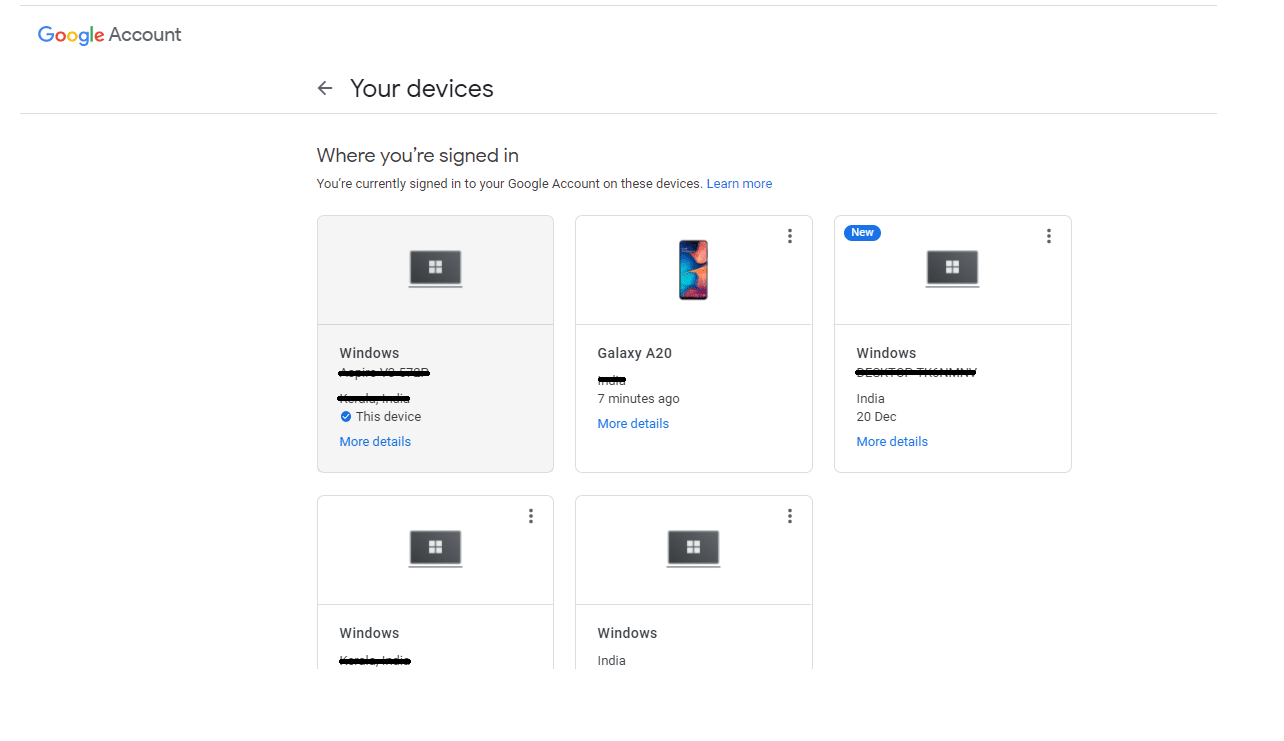
Task: Click the "Where you're signed in" heading
Action: coord(418,155)
